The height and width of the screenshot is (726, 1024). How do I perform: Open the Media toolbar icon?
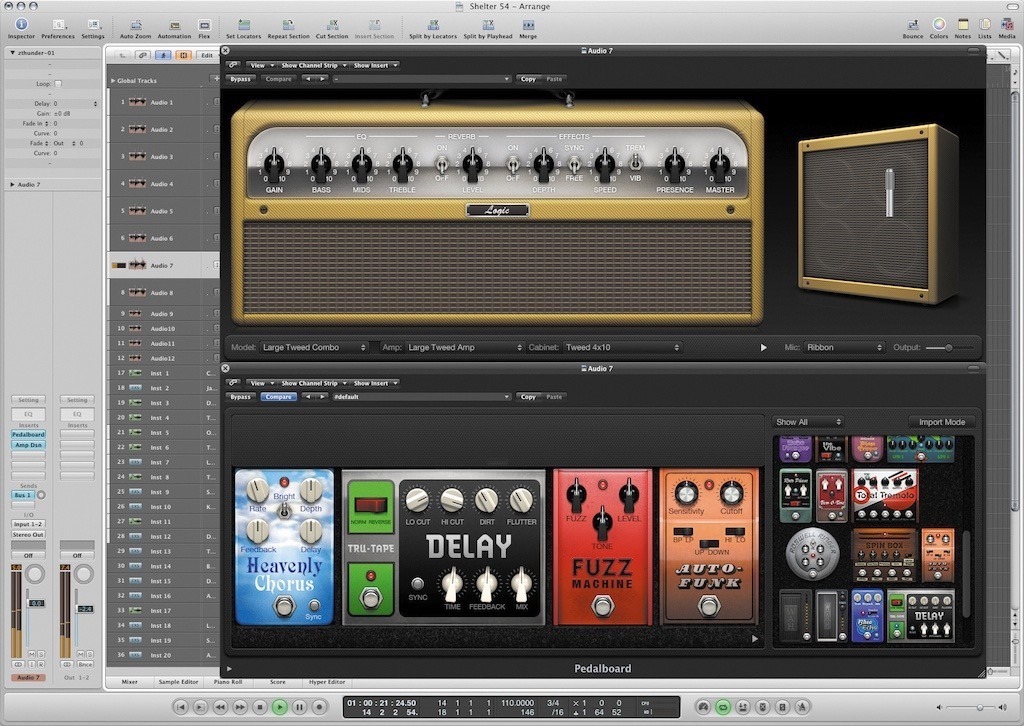[x=1006, y=25]
